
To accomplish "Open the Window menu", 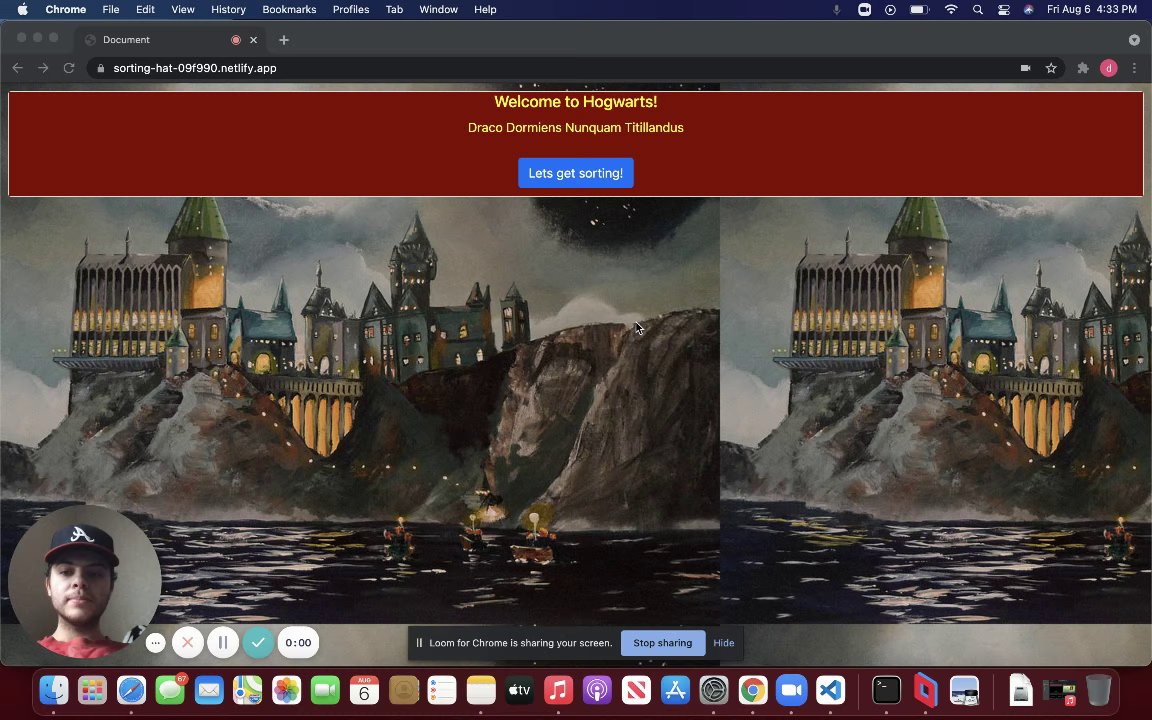I will coord(439,10).
